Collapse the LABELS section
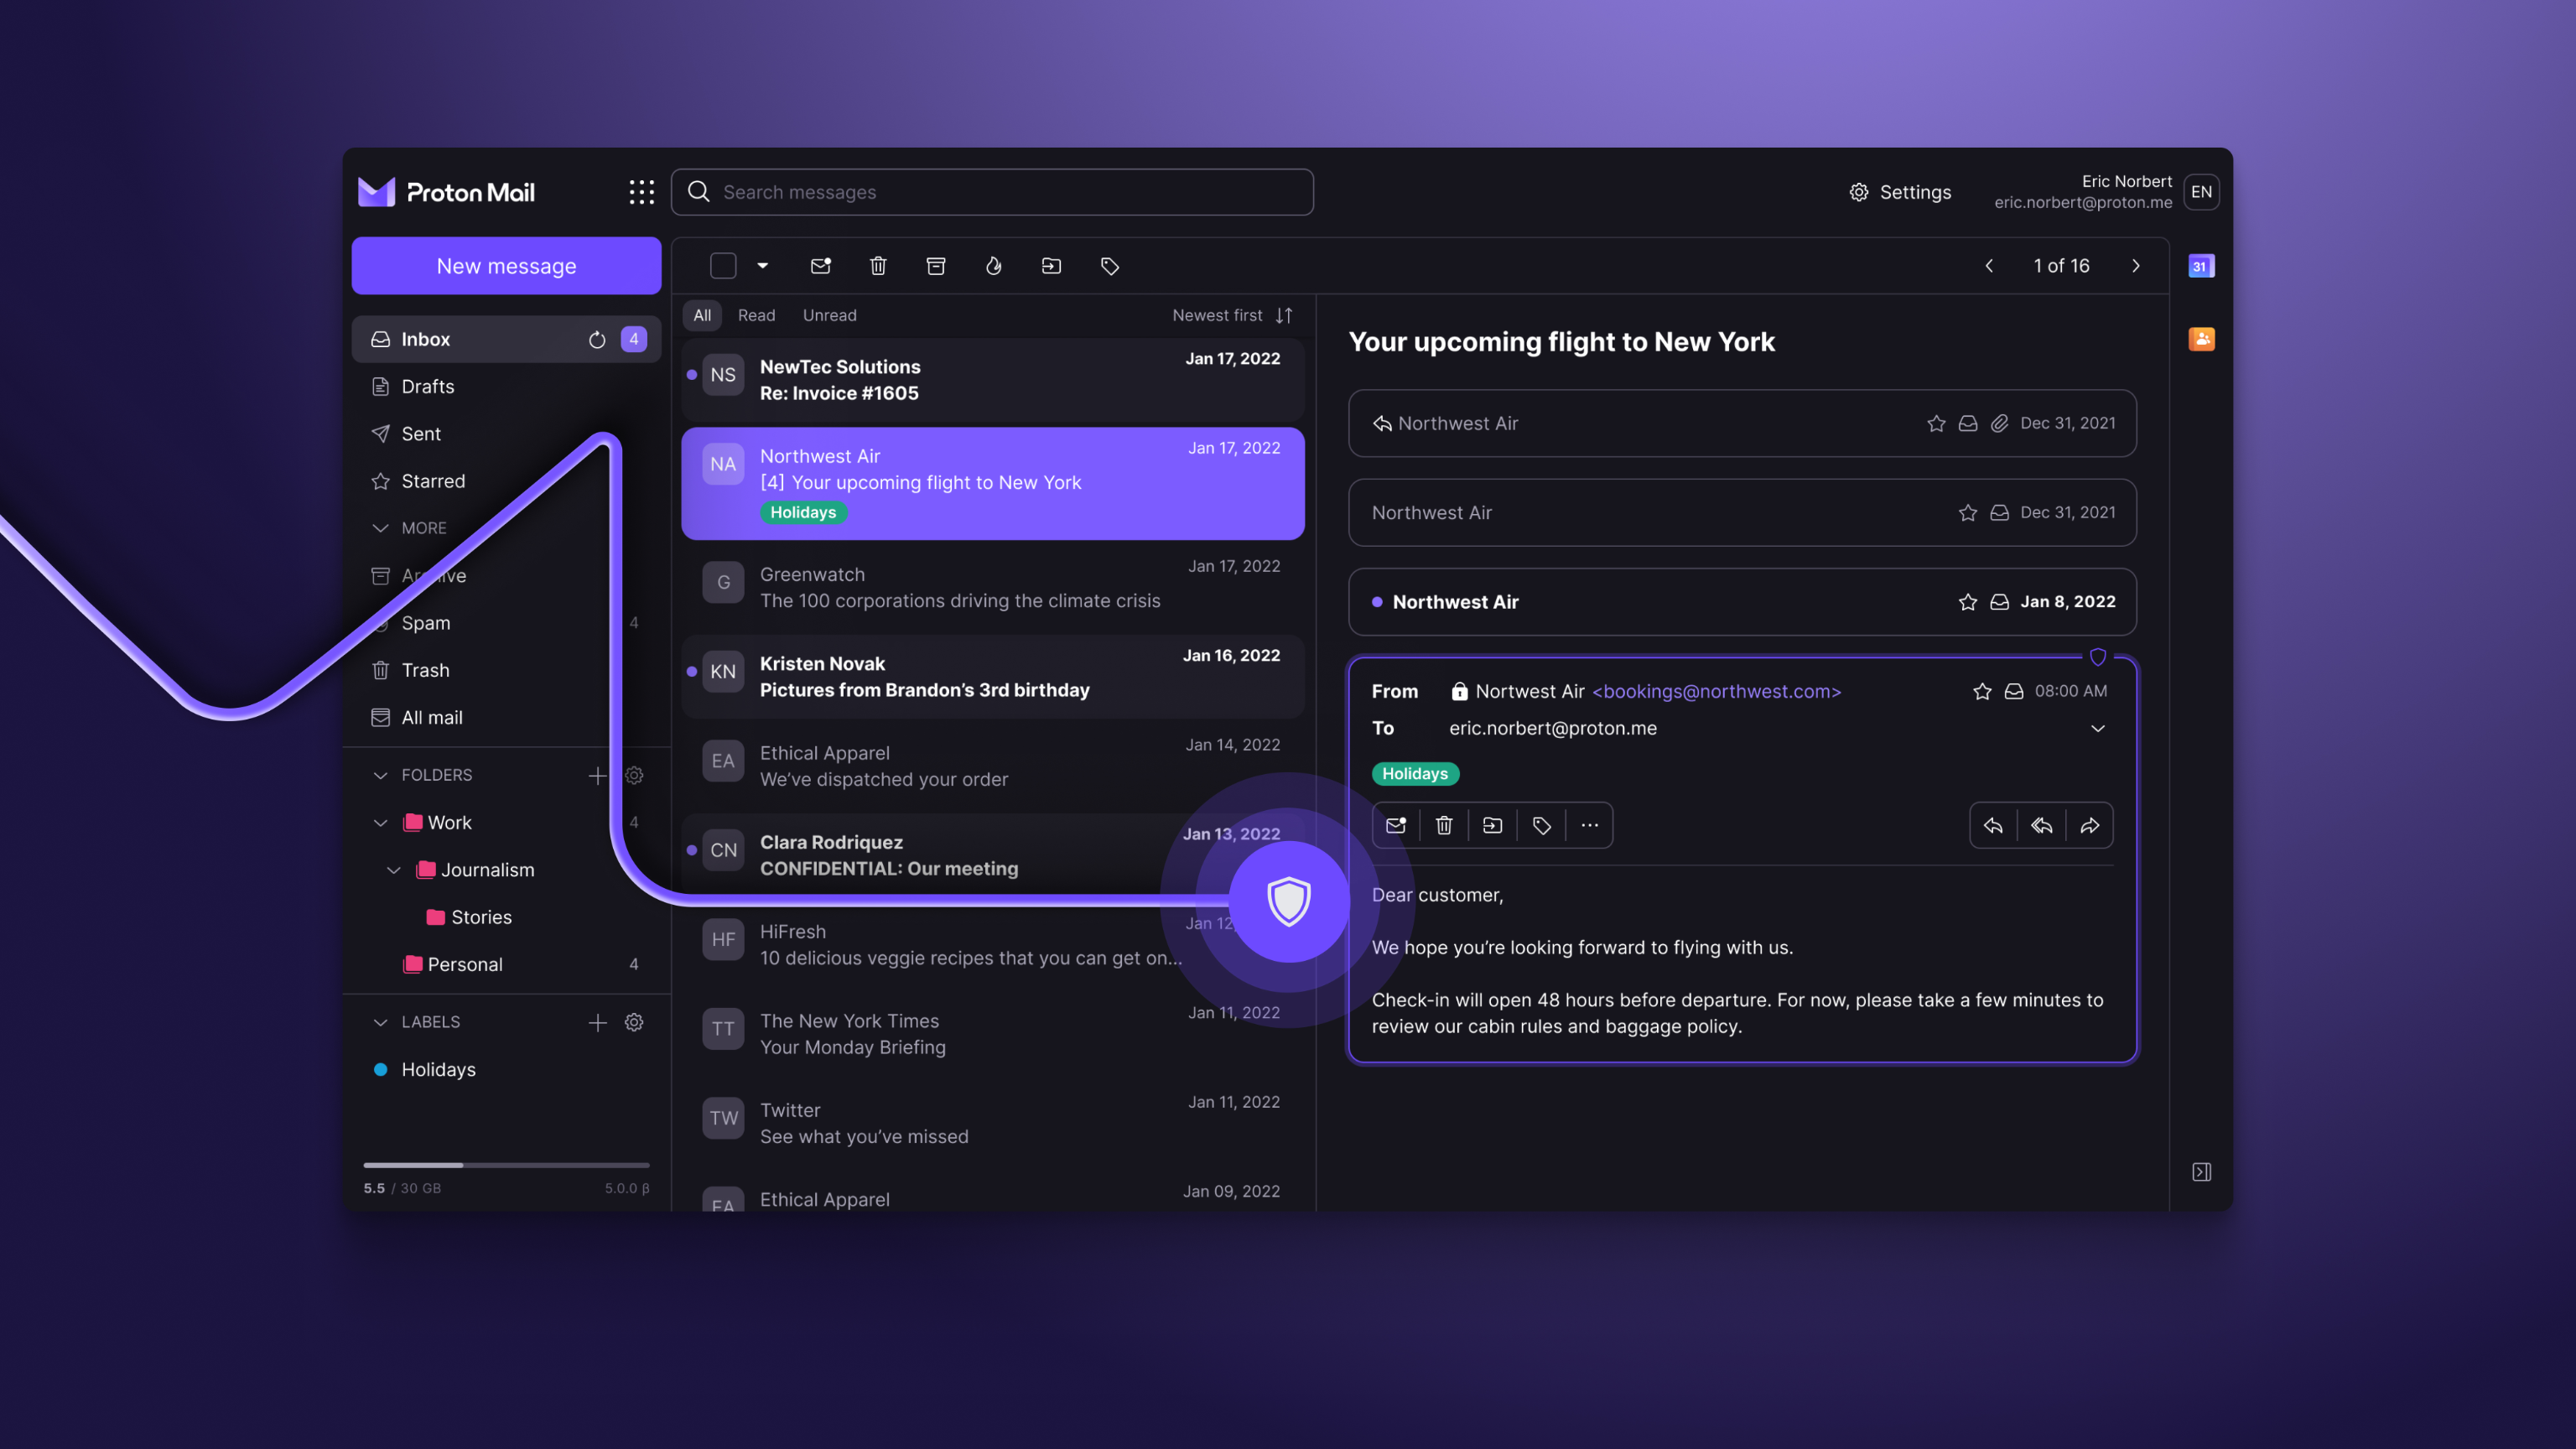This screenshot has width=2576, height=1449. 380,1022
